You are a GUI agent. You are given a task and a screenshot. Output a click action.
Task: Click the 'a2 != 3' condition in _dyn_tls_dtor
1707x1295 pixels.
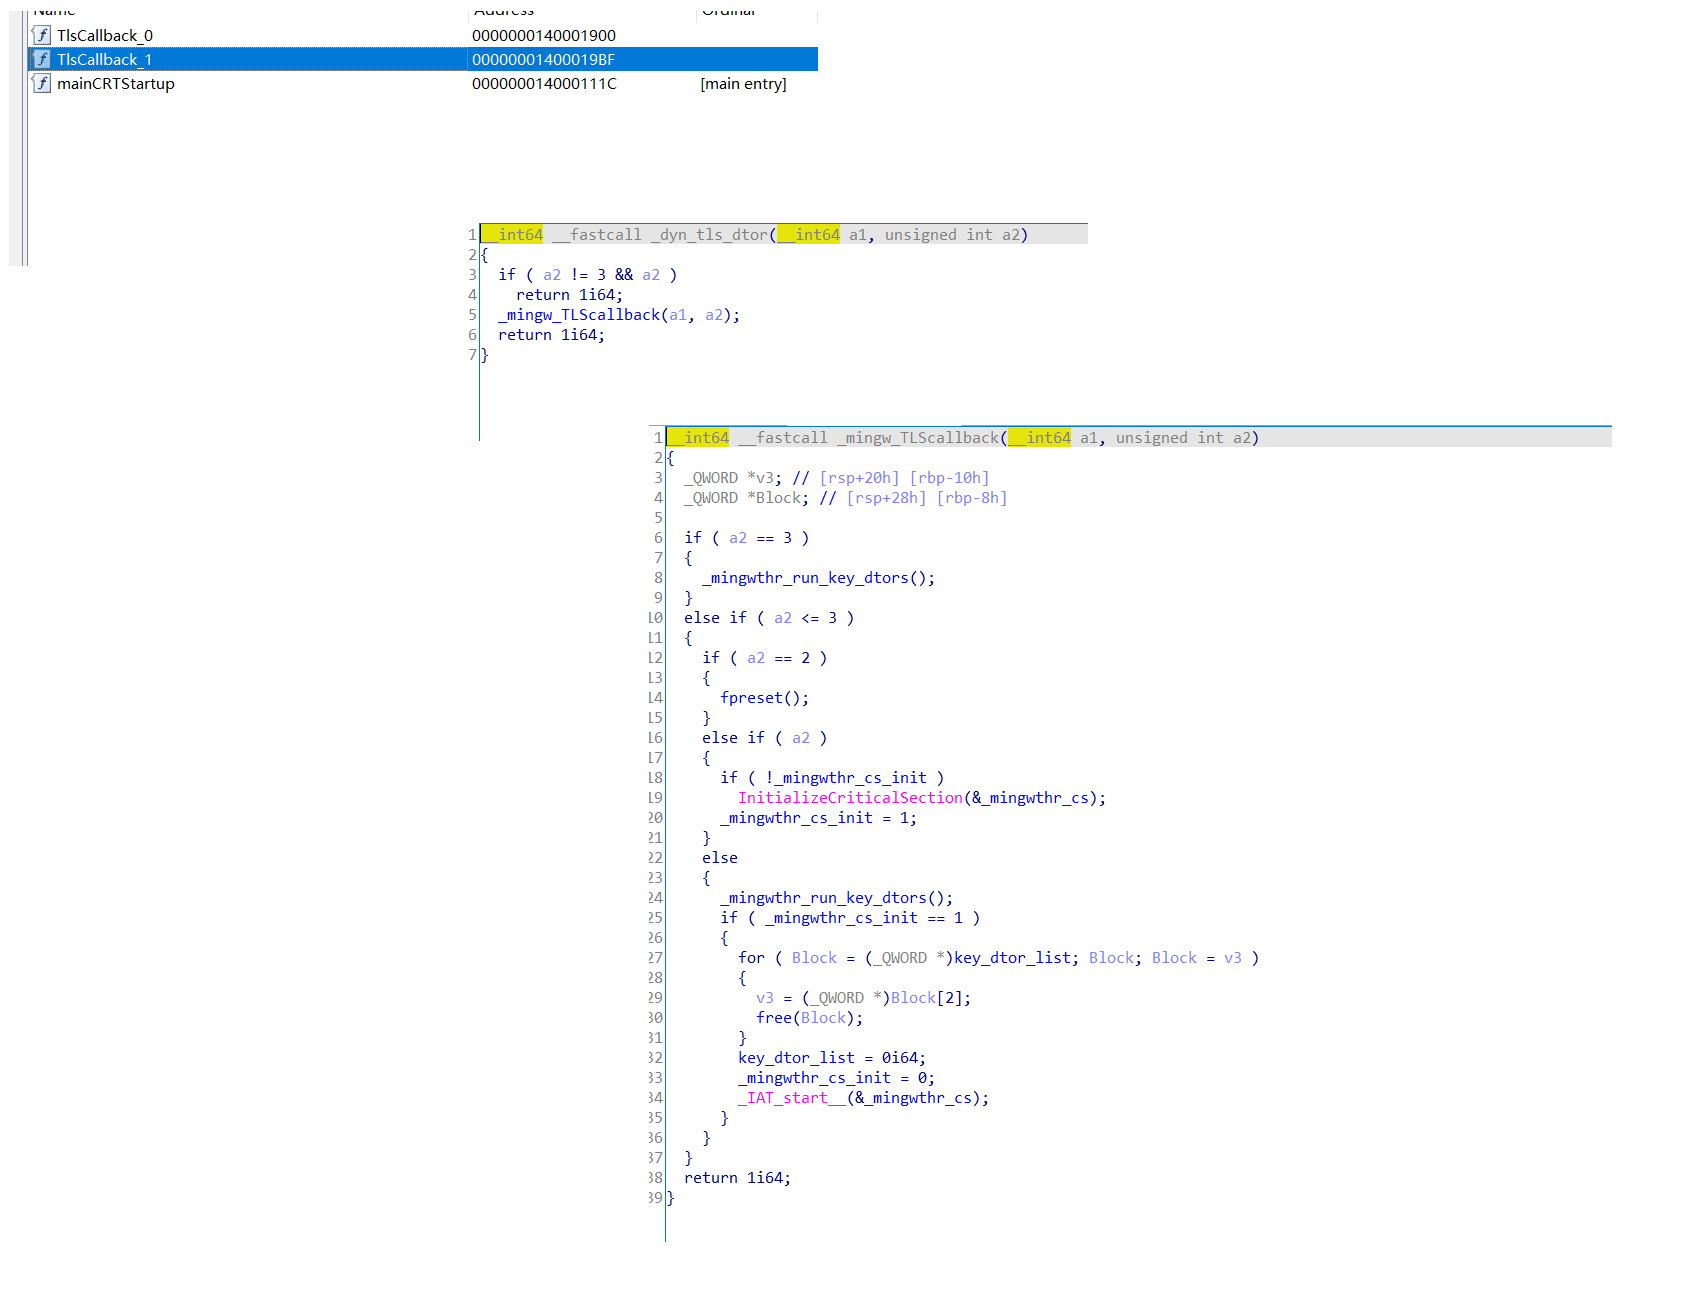coord(575,275)
